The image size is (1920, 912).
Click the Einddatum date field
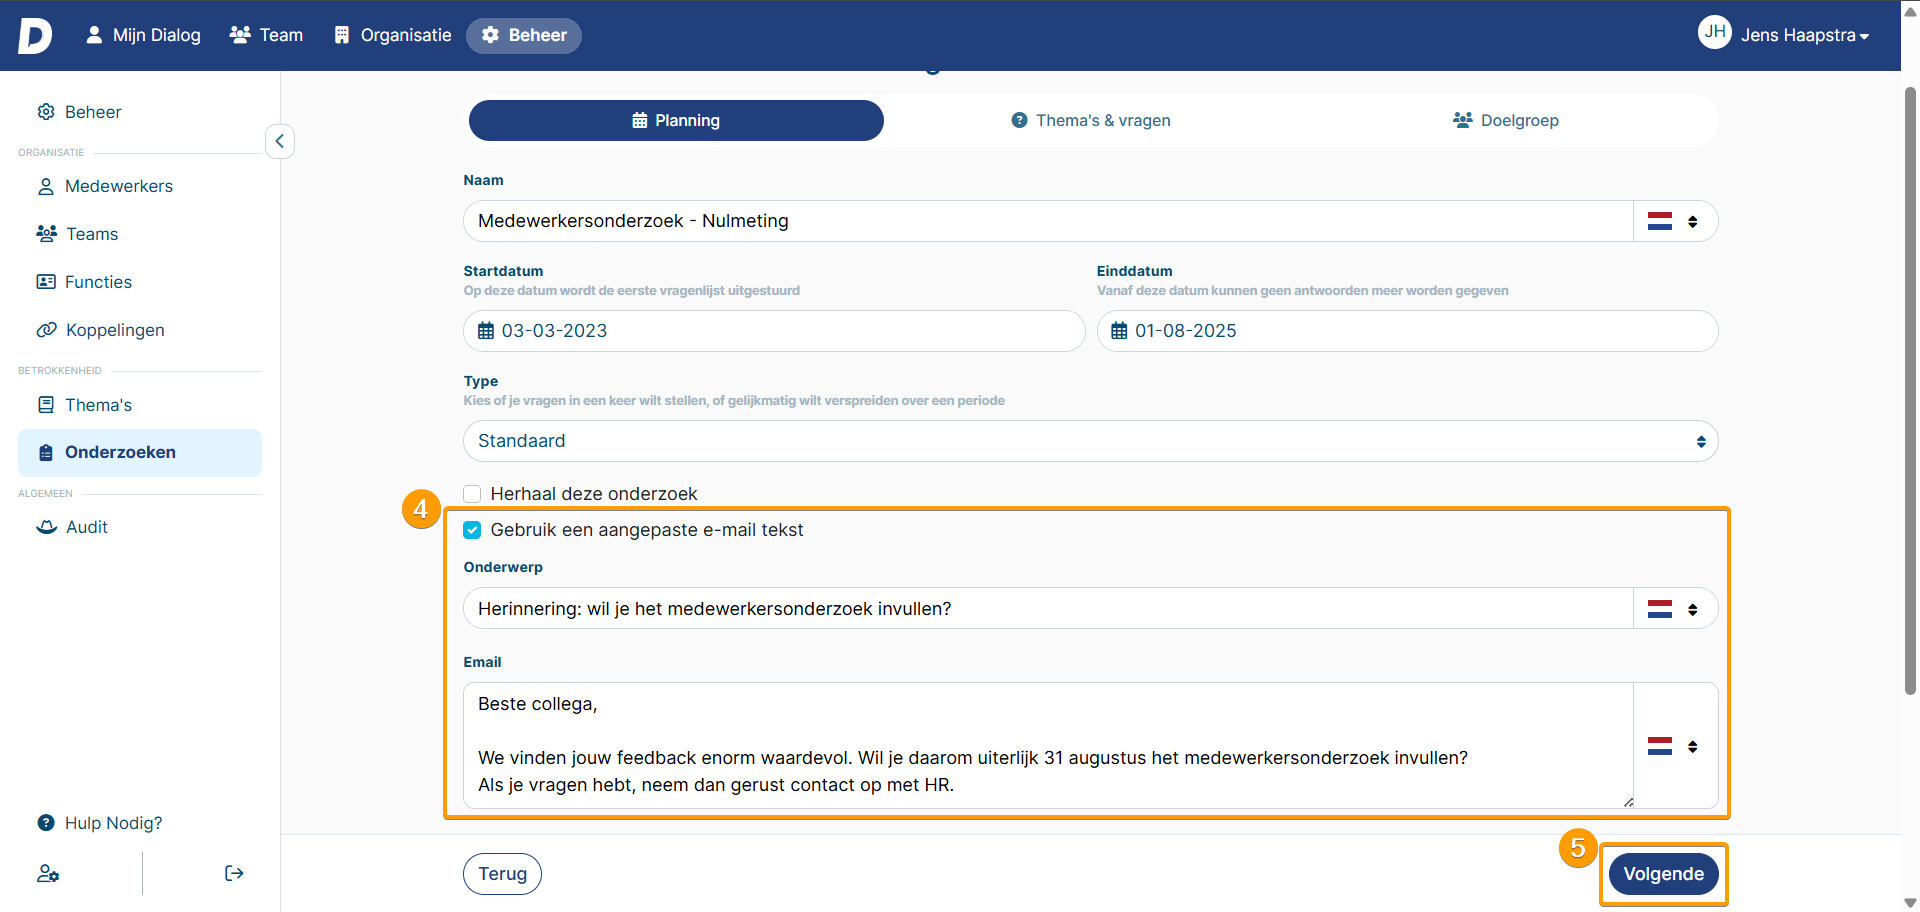(x=1407, y=331)
